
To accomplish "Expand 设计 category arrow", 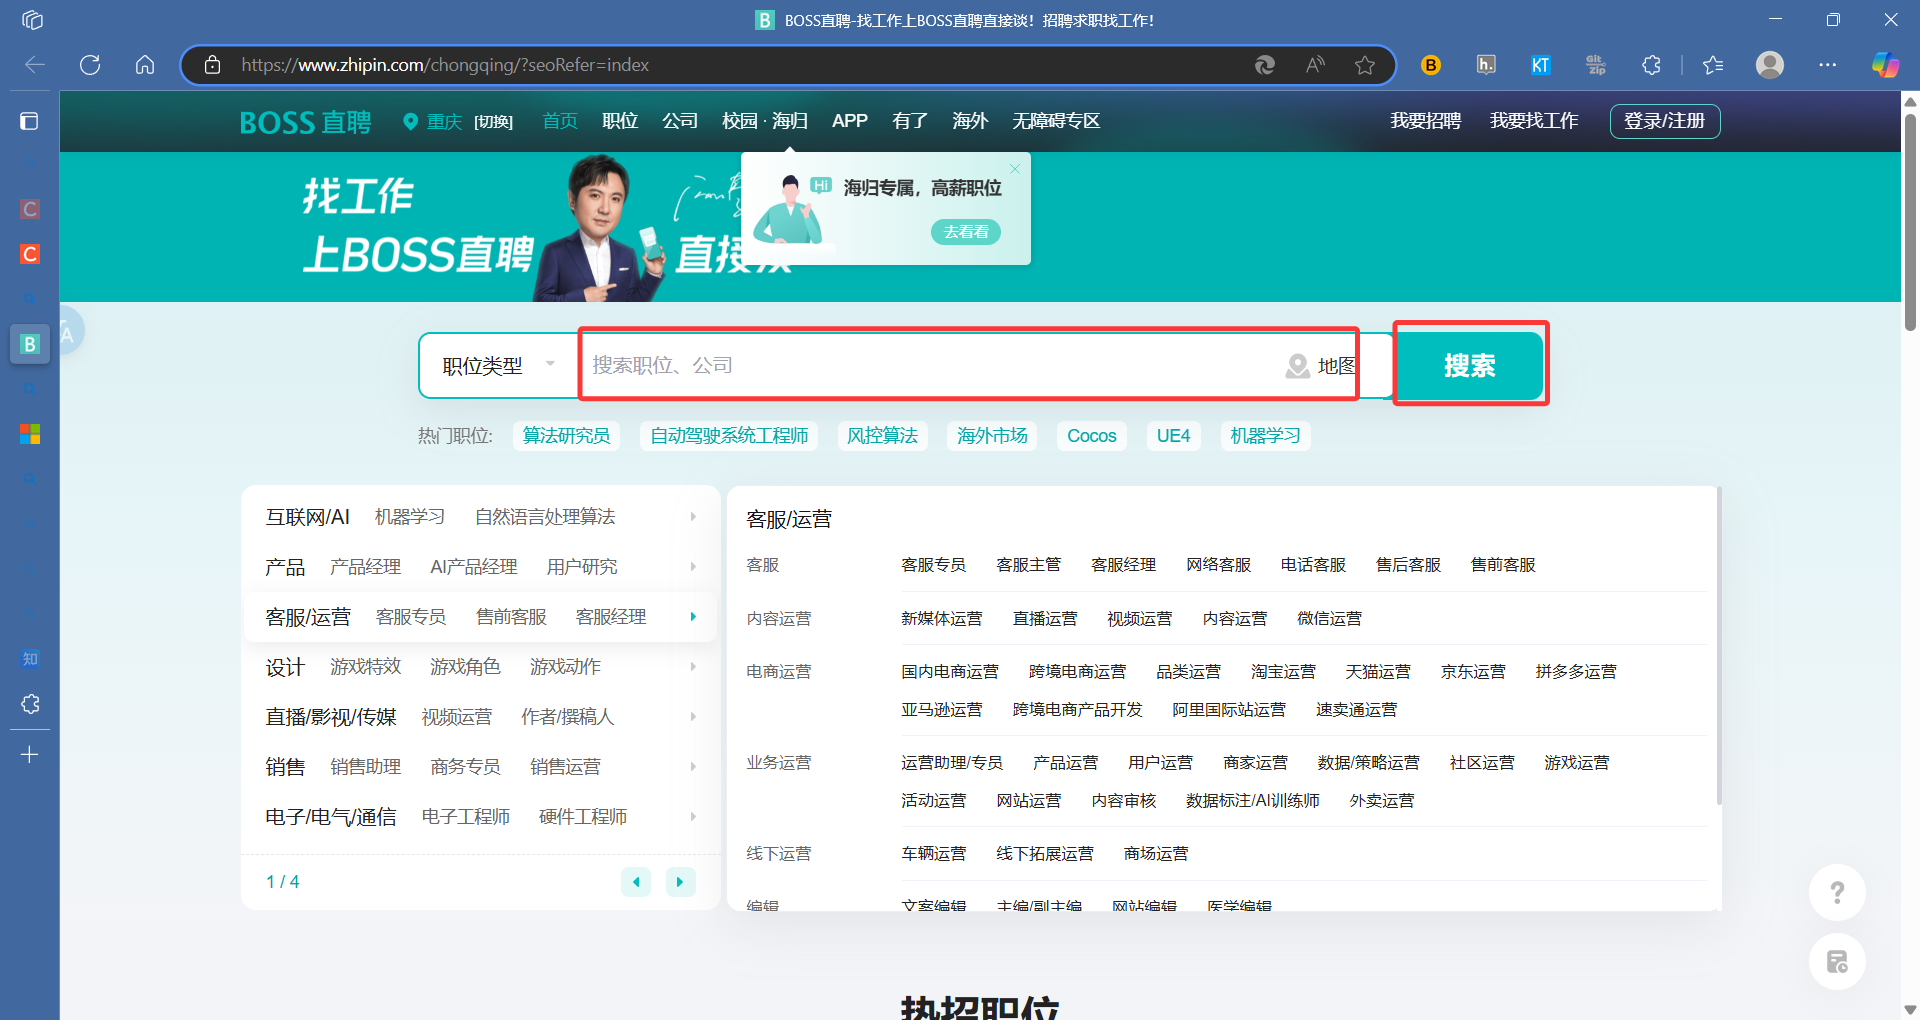I will [693, 667].
